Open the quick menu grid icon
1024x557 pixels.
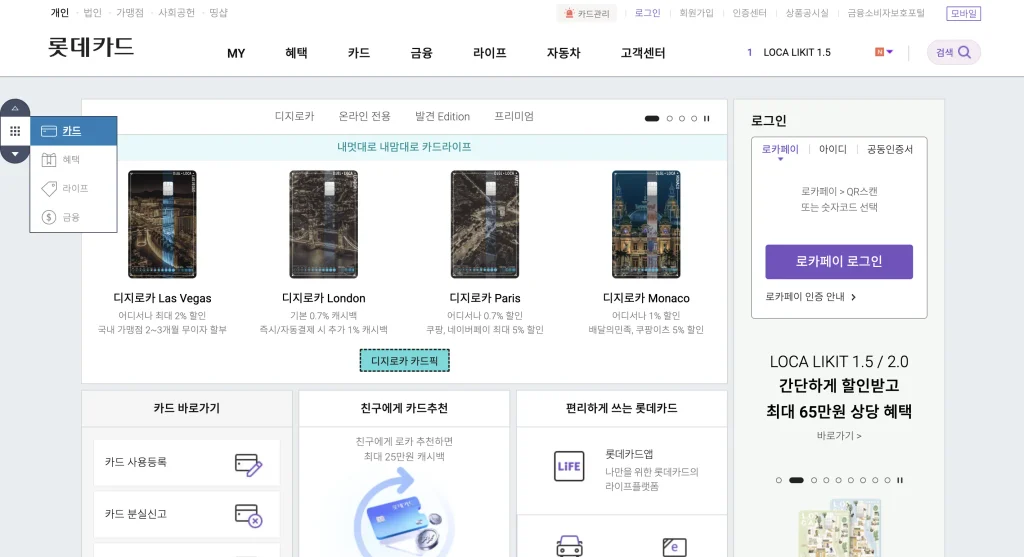(x=15, y=131)
